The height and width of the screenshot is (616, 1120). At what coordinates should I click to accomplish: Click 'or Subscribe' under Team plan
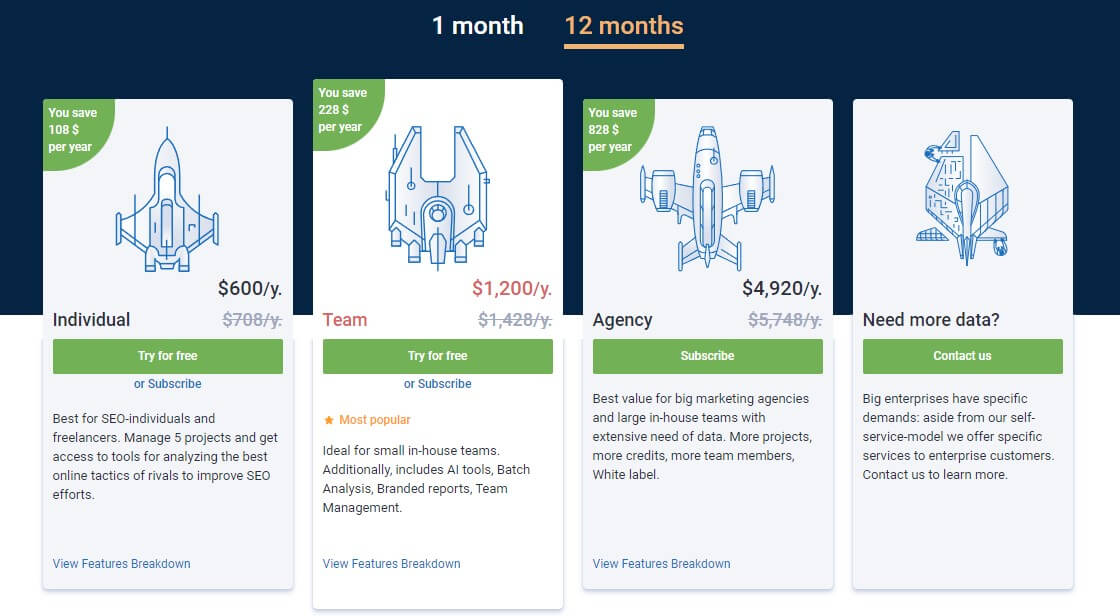[x=438, y=383]
